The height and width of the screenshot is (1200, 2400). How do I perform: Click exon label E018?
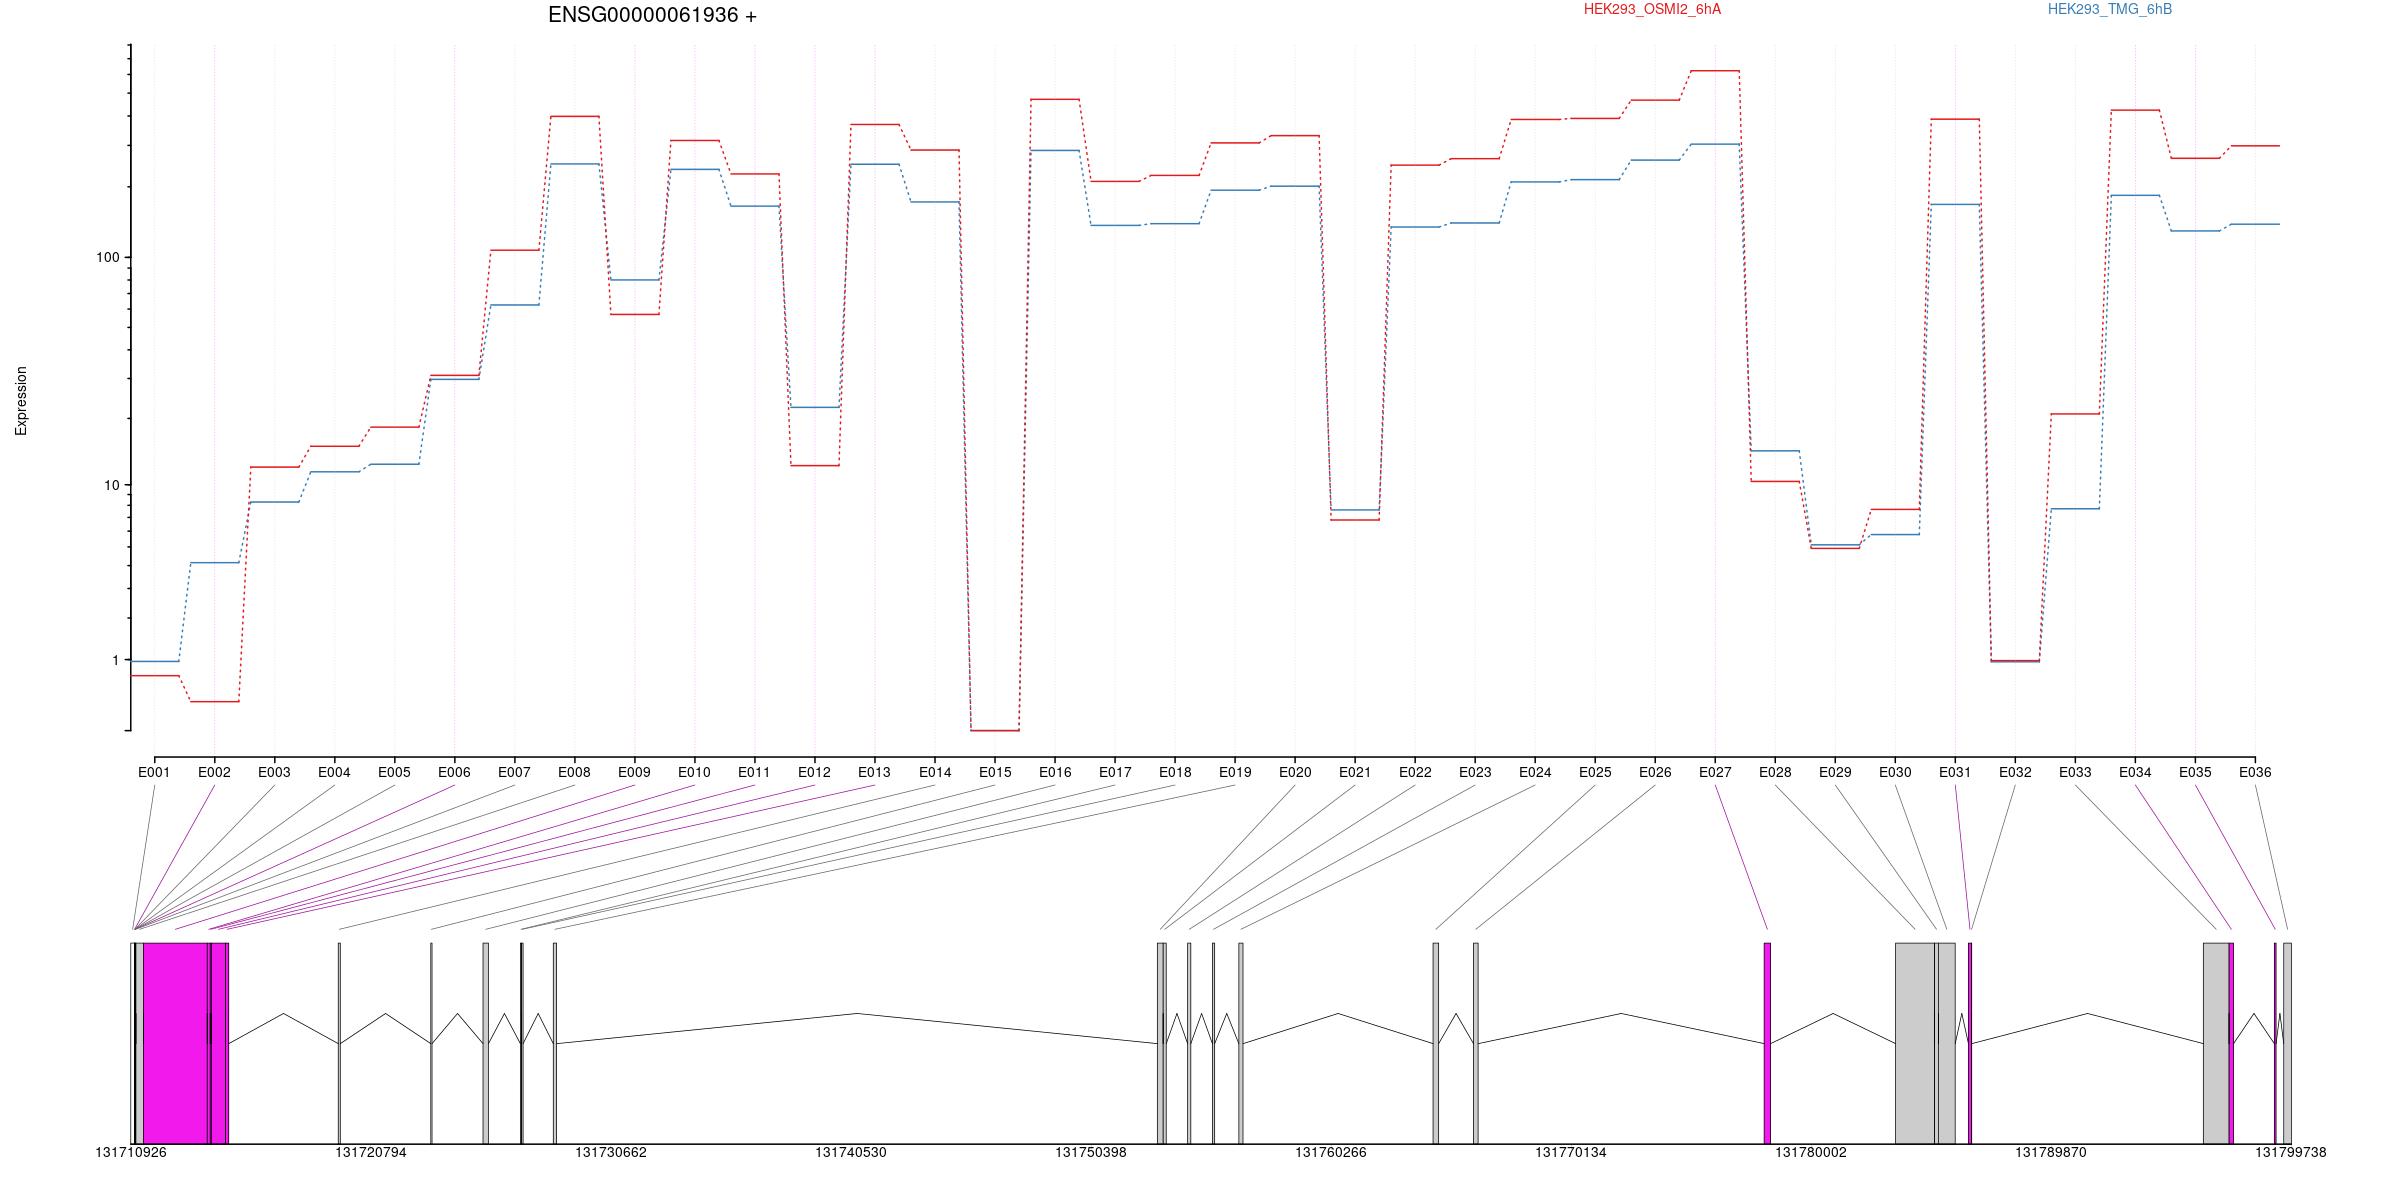tap(1175, 772)
